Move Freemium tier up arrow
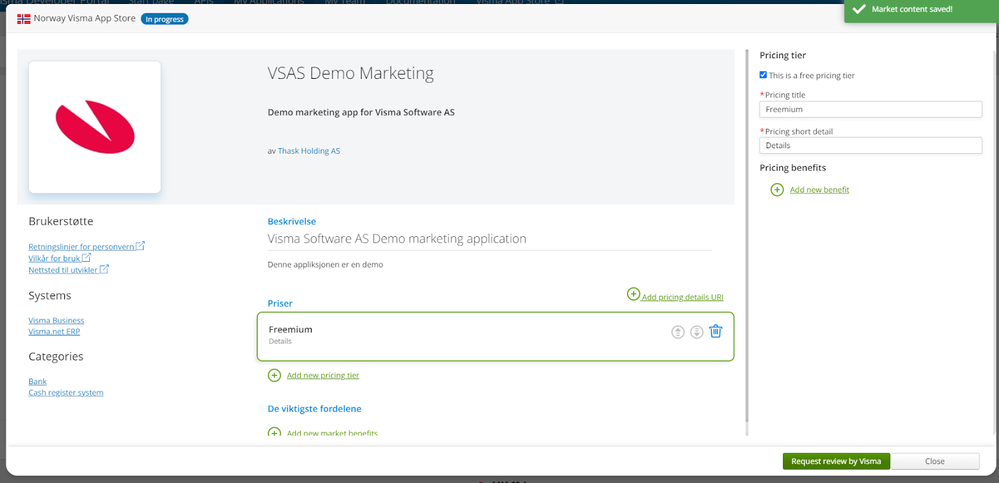Image resolution: width=999 pixels, height=483 pixels. tap(677, 332)
